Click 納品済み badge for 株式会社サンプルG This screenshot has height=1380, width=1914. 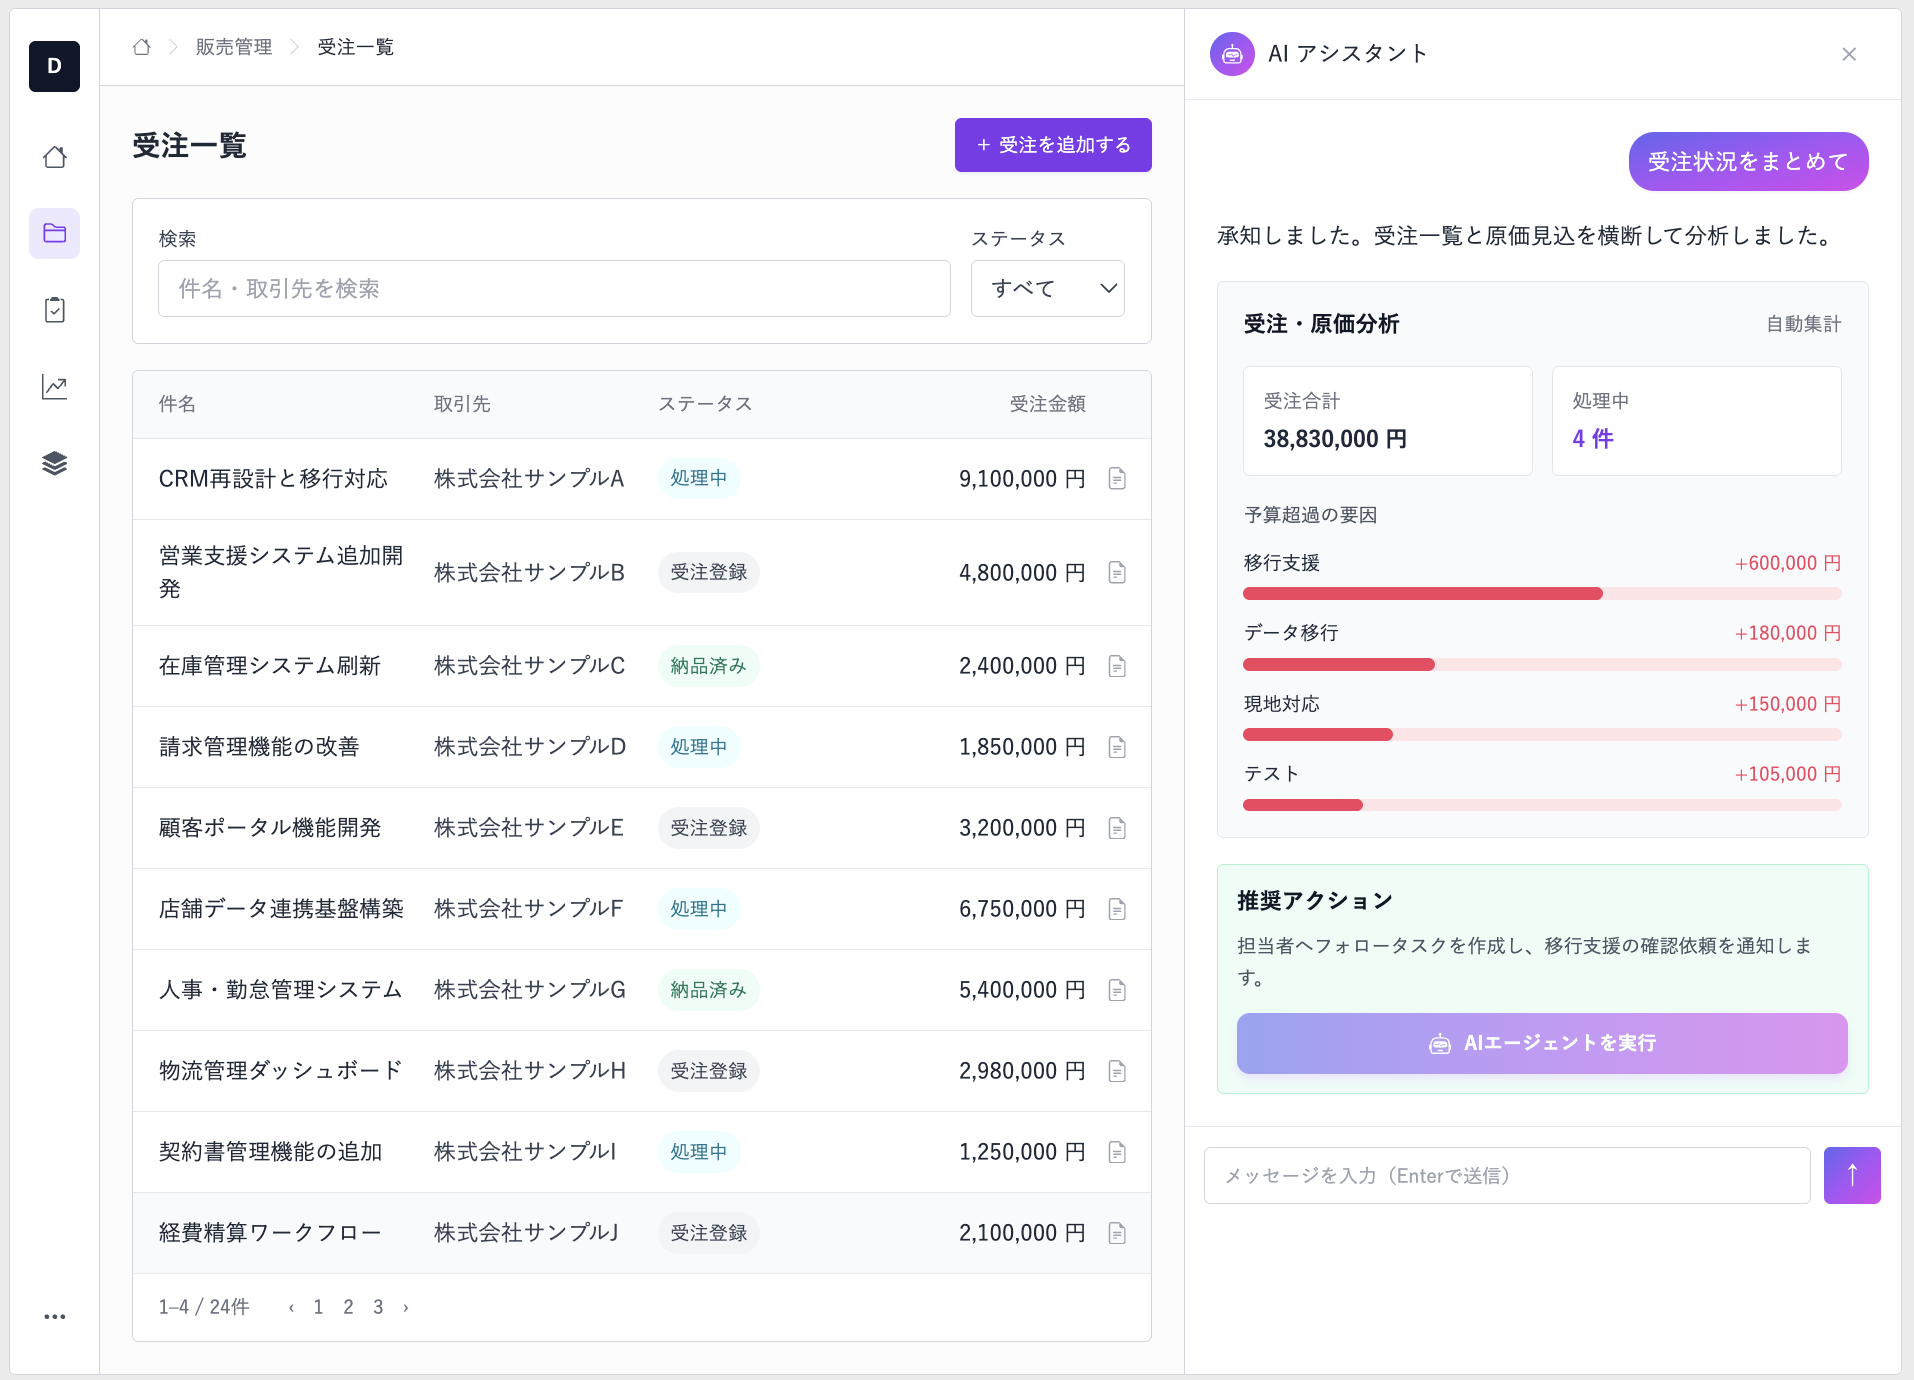point(709,989)
